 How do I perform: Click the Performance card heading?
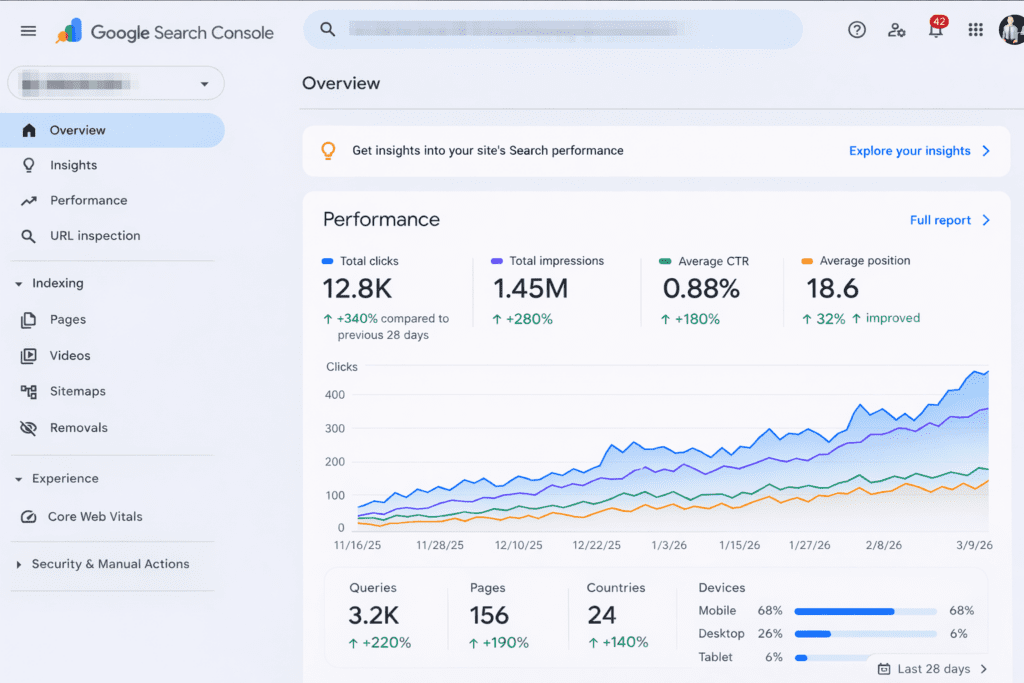[x=381, y=219]
